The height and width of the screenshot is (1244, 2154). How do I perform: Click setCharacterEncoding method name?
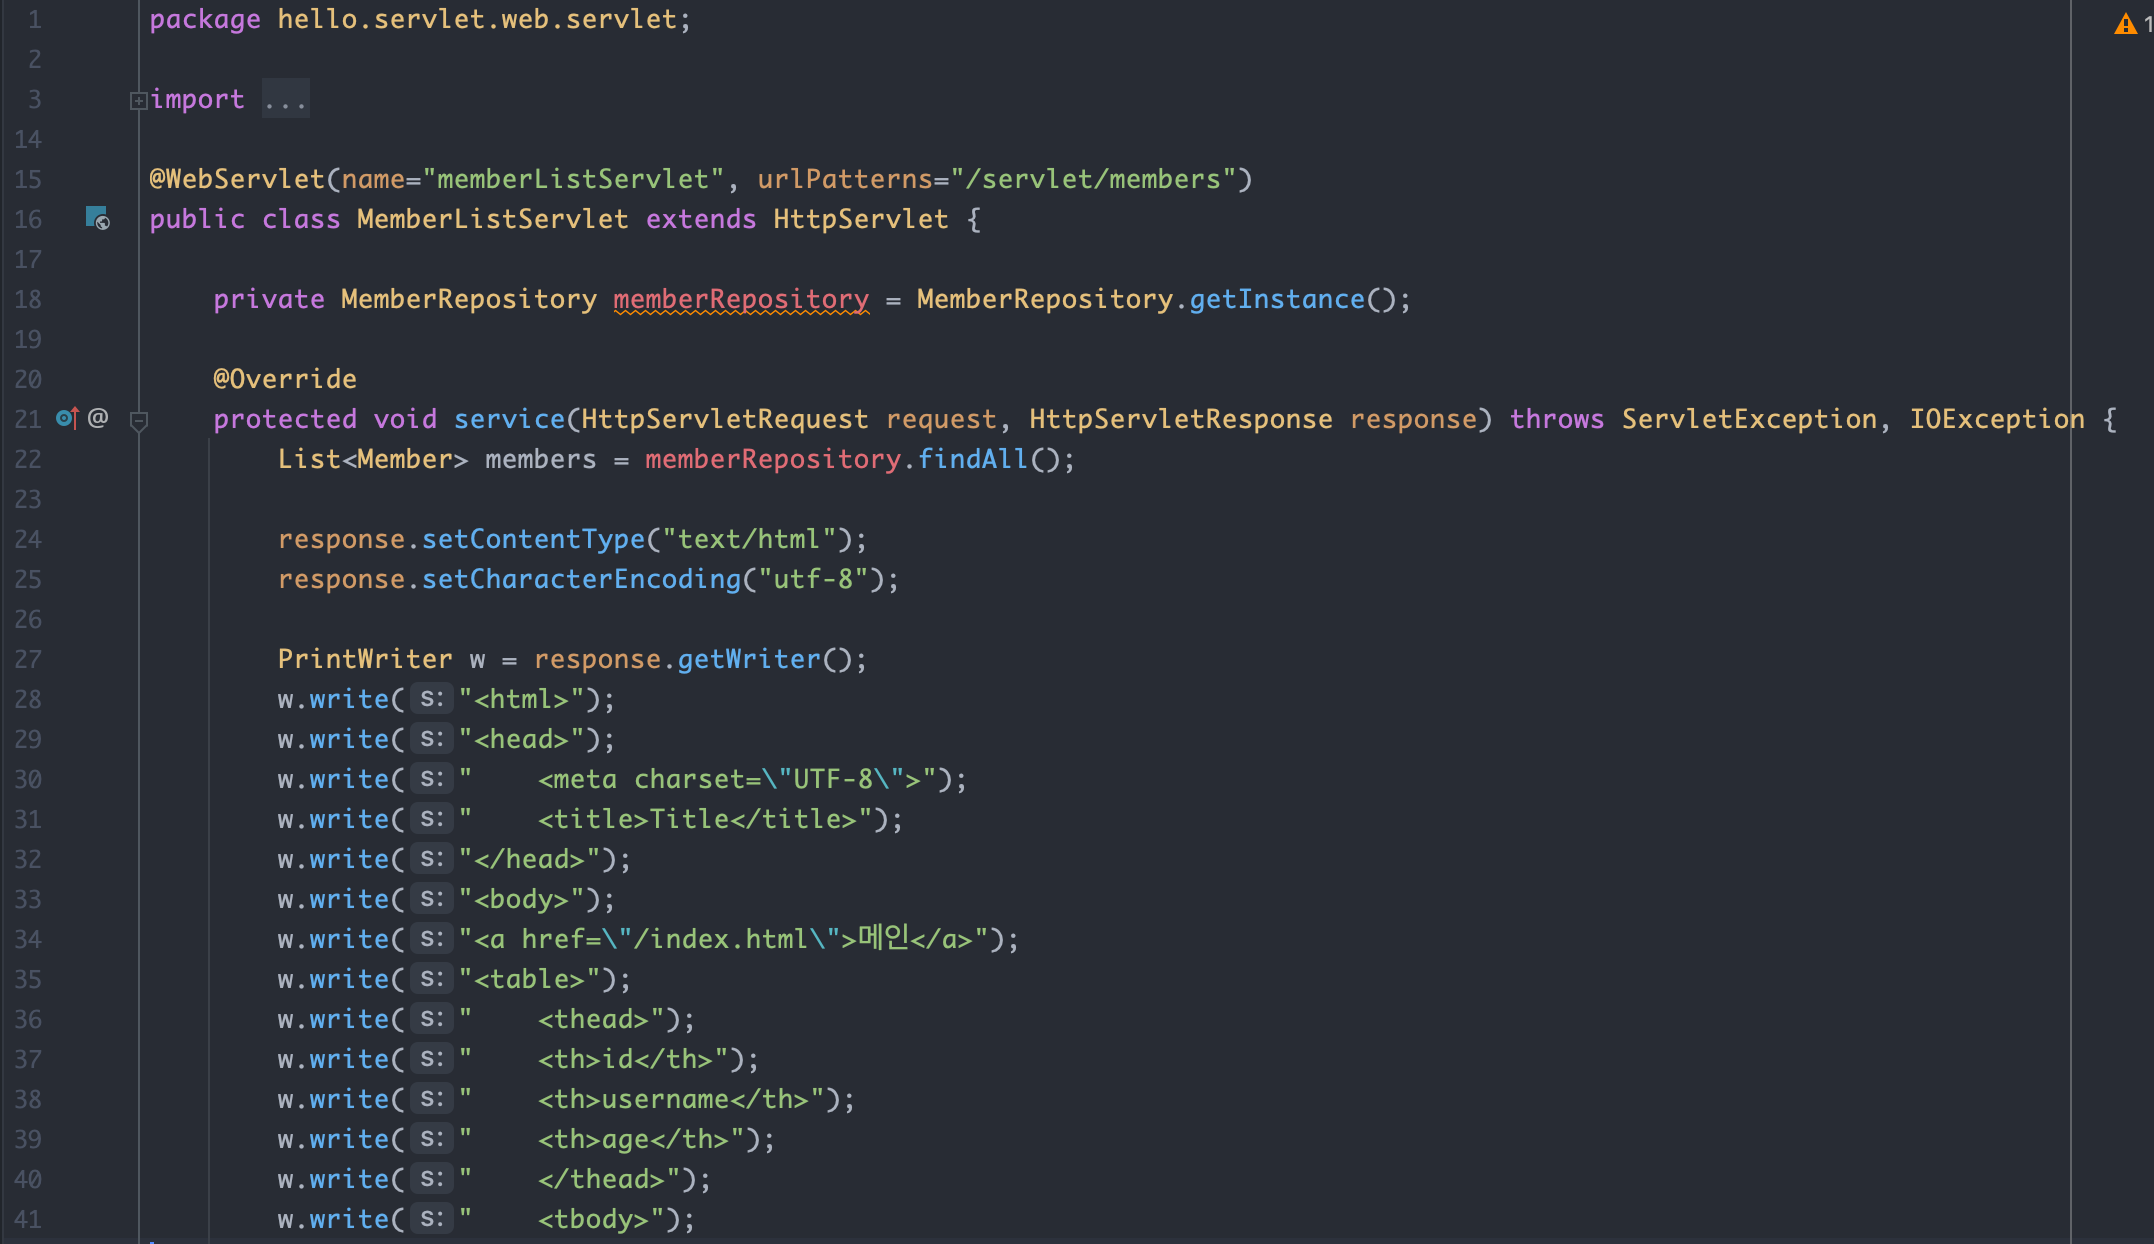coord(581,579)
